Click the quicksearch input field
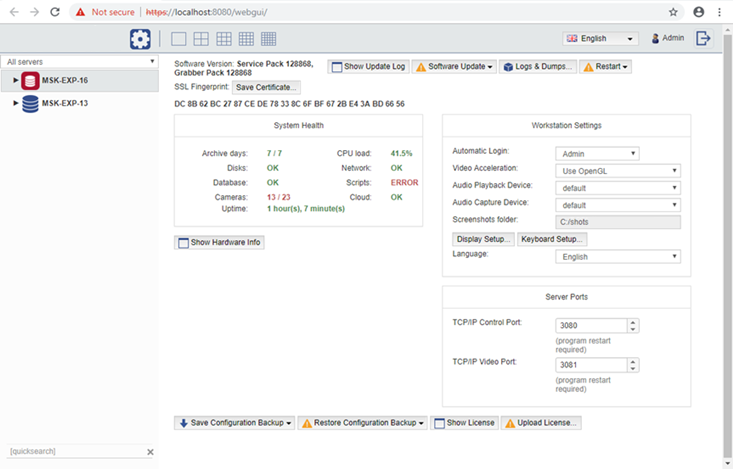This screenshot has width=733, height=469. coord(75,452)
